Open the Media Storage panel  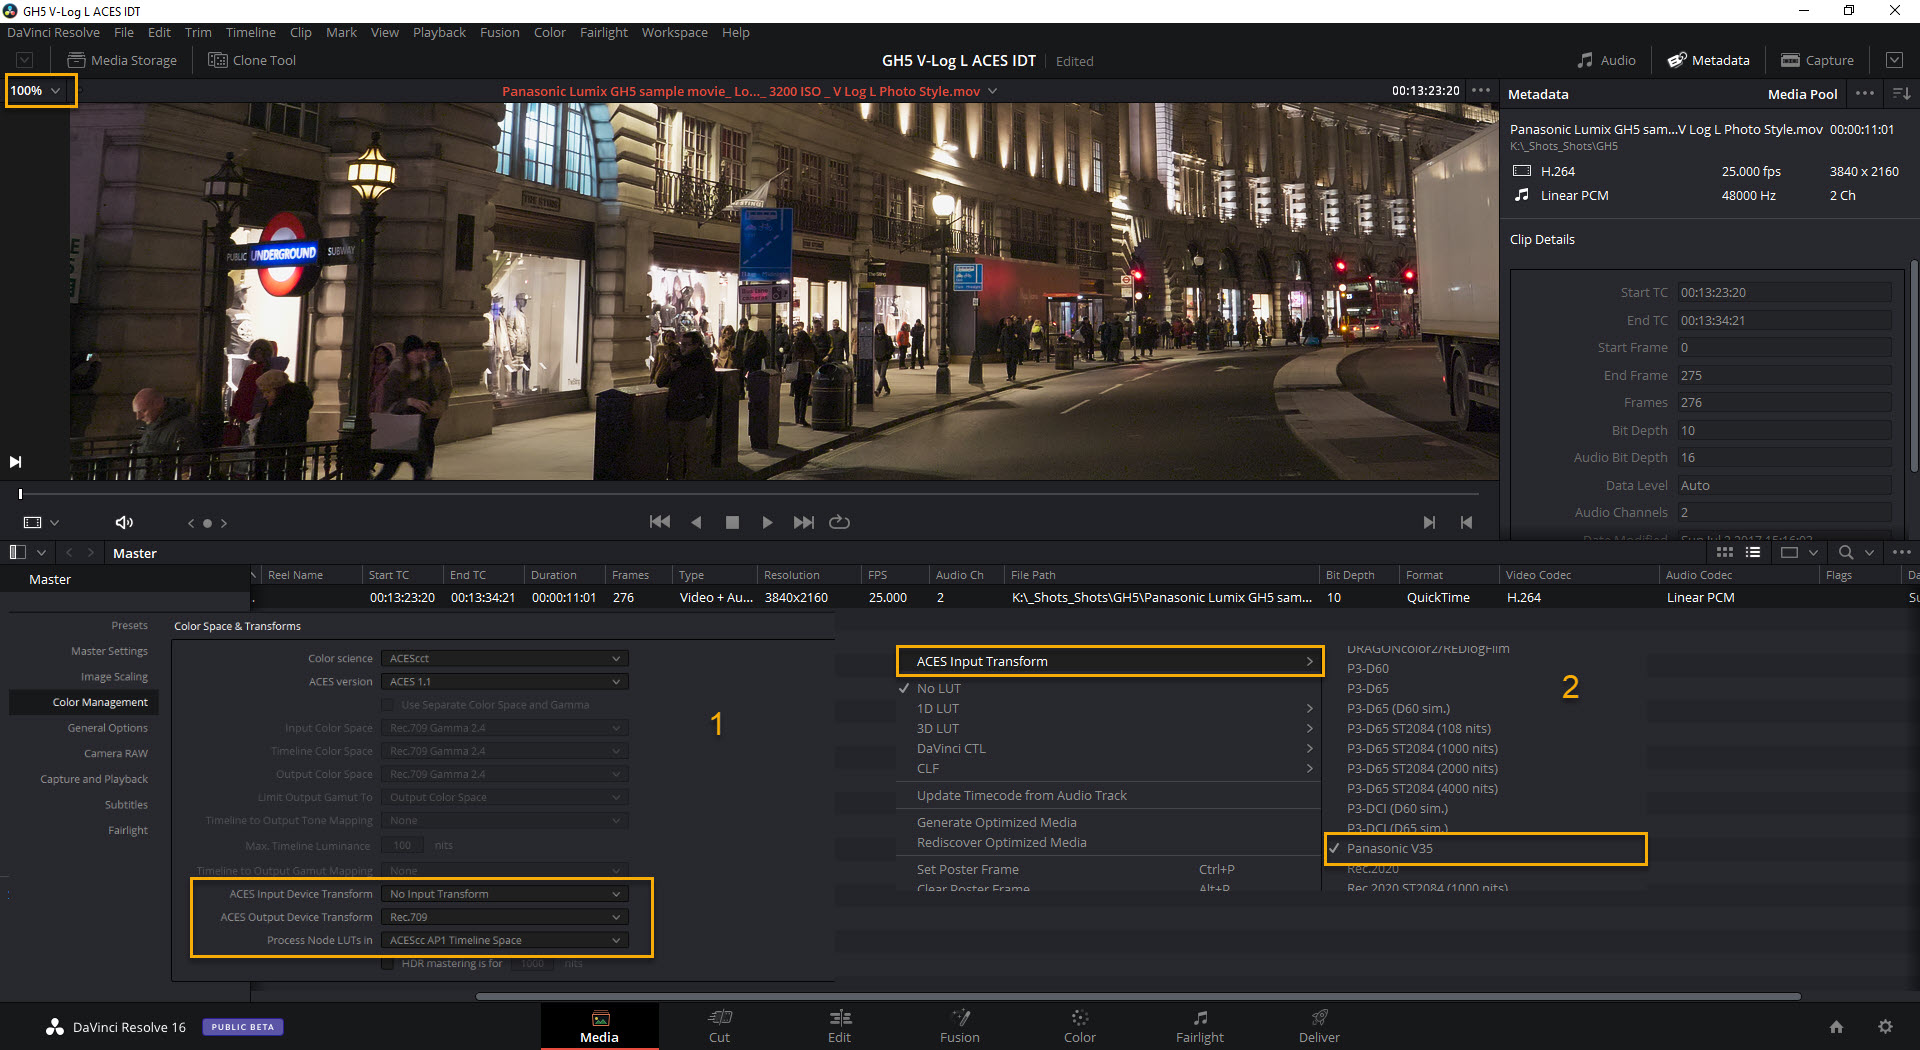coord(122,60)
